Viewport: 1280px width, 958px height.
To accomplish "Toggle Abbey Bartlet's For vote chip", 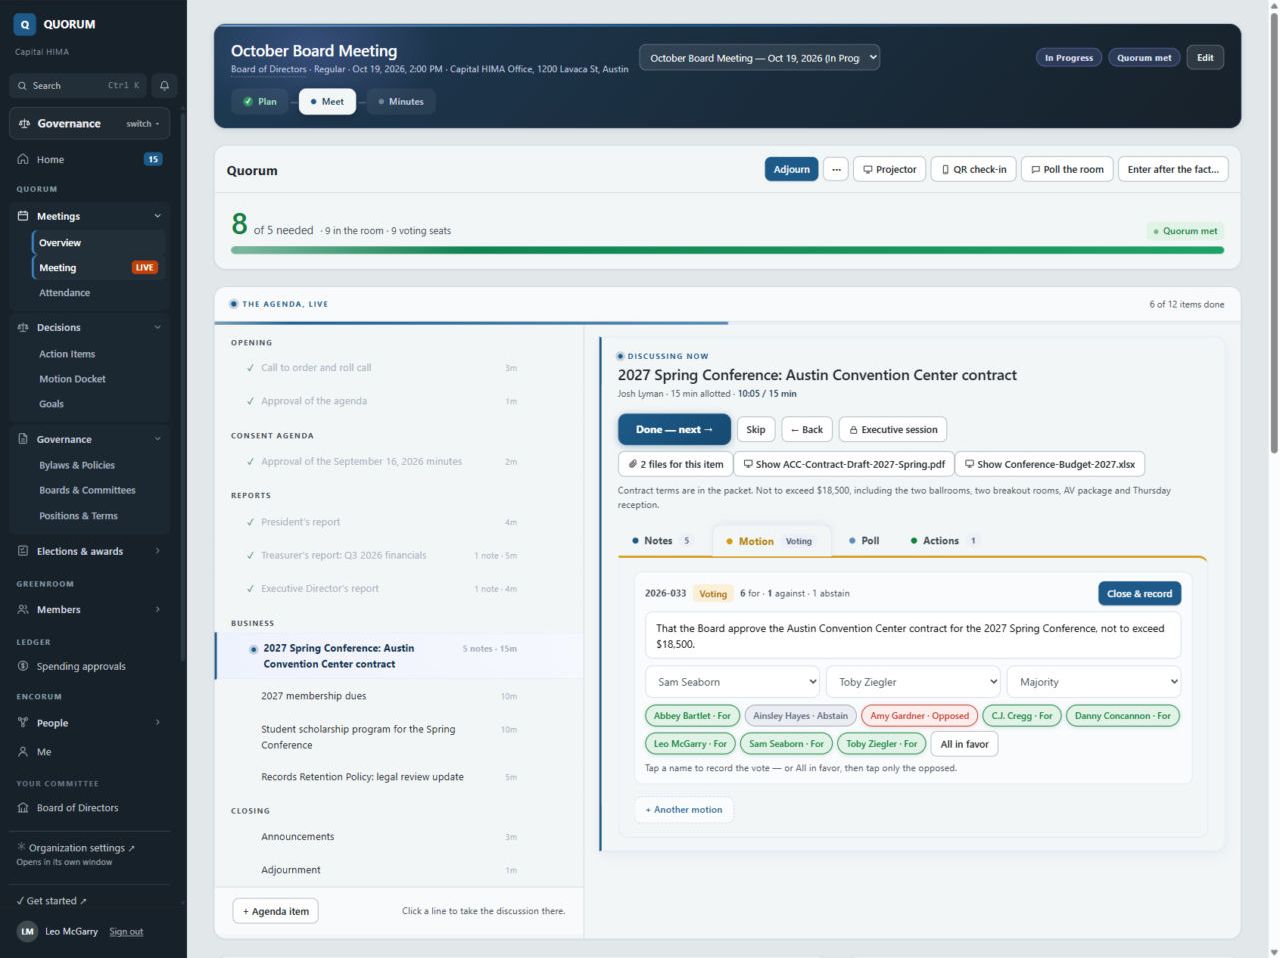I will click(x=692, y=716).
